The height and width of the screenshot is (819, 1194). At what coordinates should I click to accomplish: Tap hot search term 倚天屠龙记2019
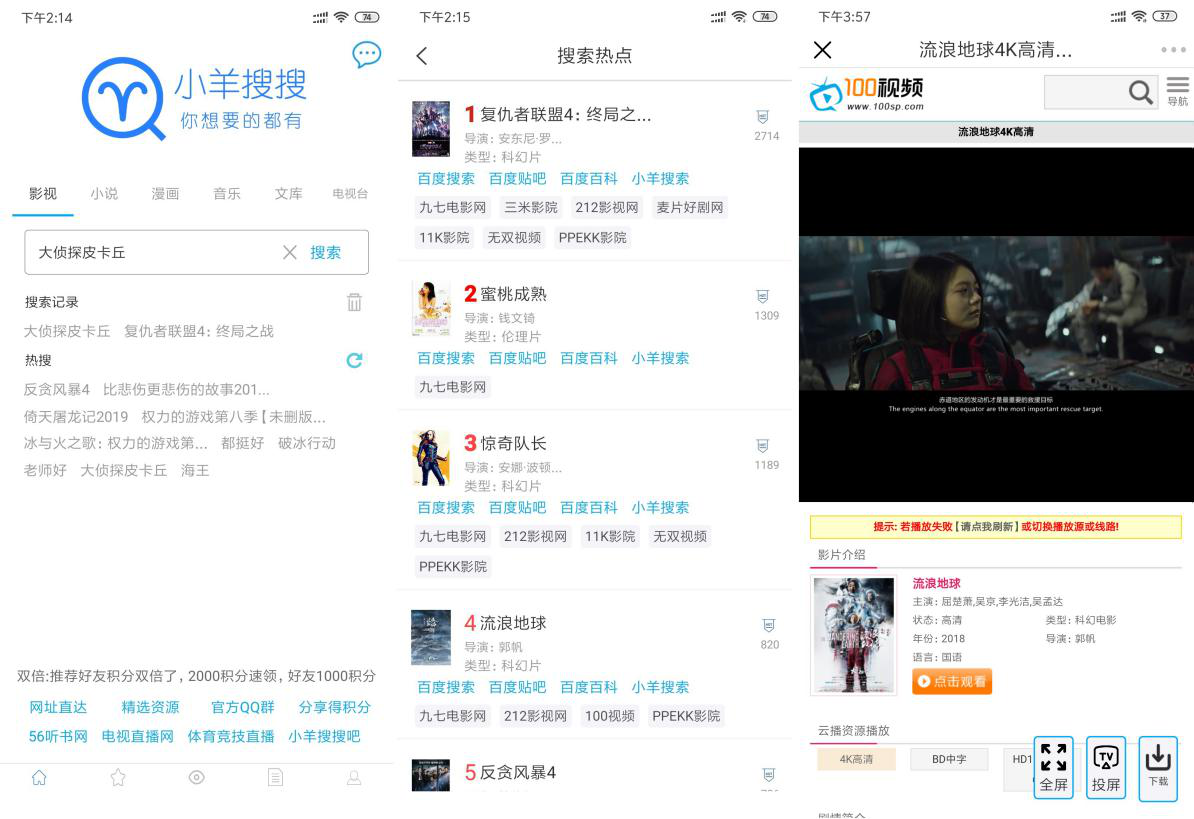(x=76, y=417)
